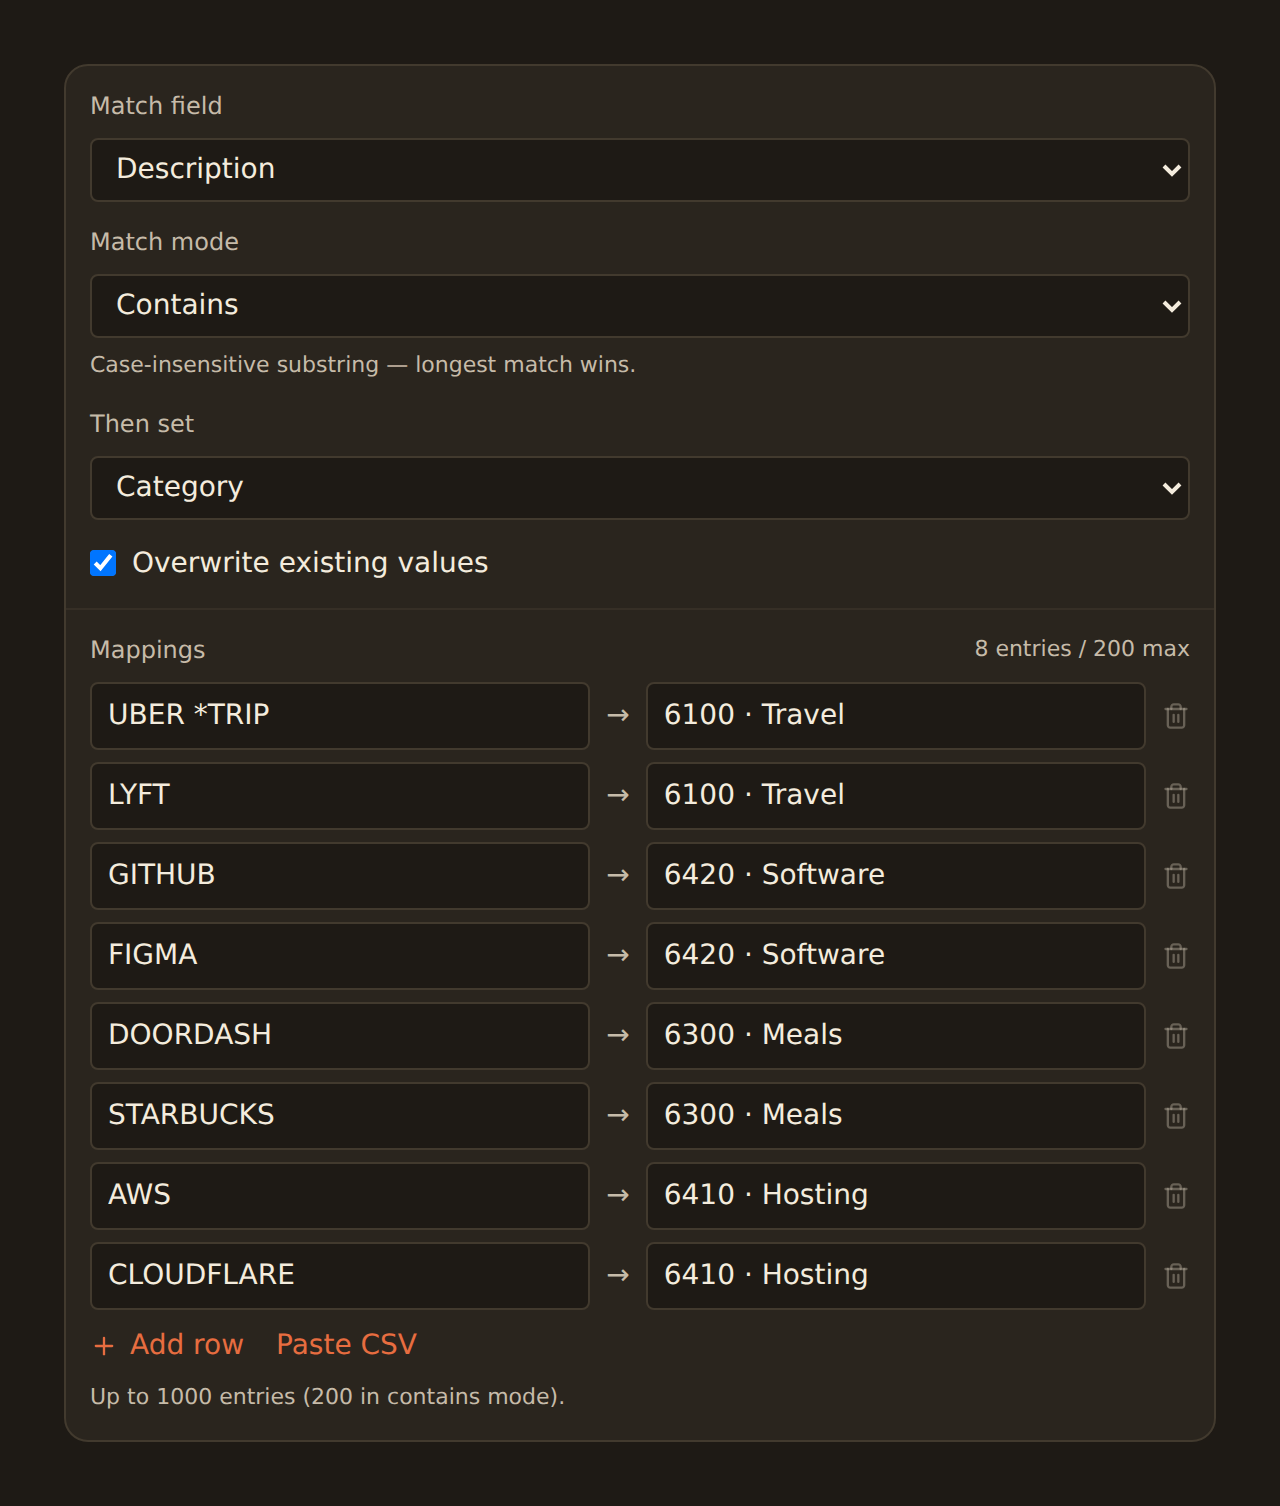The image size is (1280, 1506).
Task: Click the 'Up to 1000 entries' note
Action: point(328,1396)
